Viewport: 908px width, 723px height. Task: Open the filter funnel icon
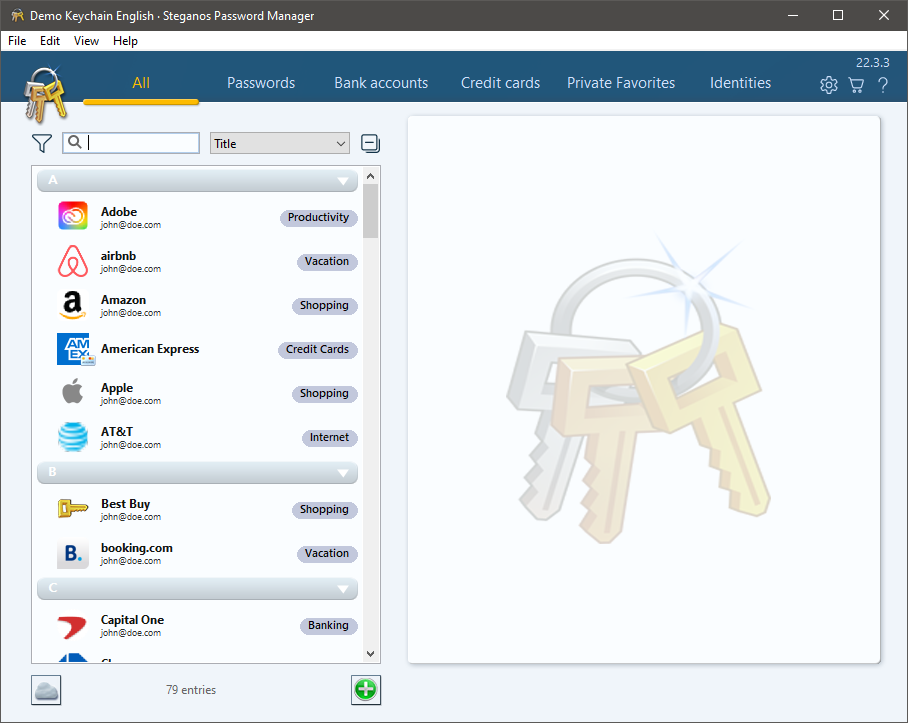tap(42, 143)
